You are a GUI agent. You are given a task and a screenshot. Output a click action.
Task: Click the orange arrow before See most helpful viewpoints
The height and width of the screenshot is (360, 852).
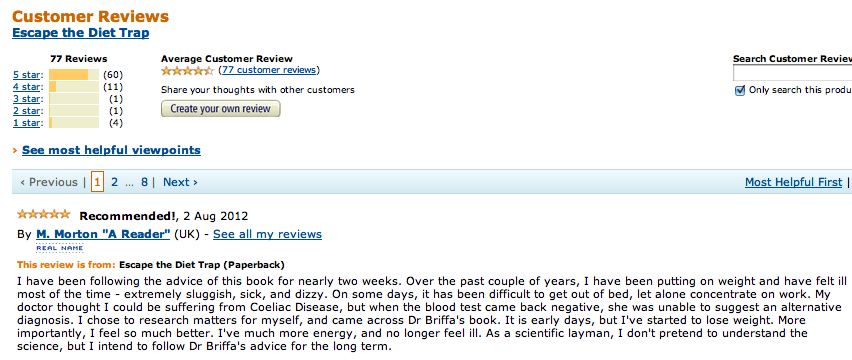tap(15, 150)
